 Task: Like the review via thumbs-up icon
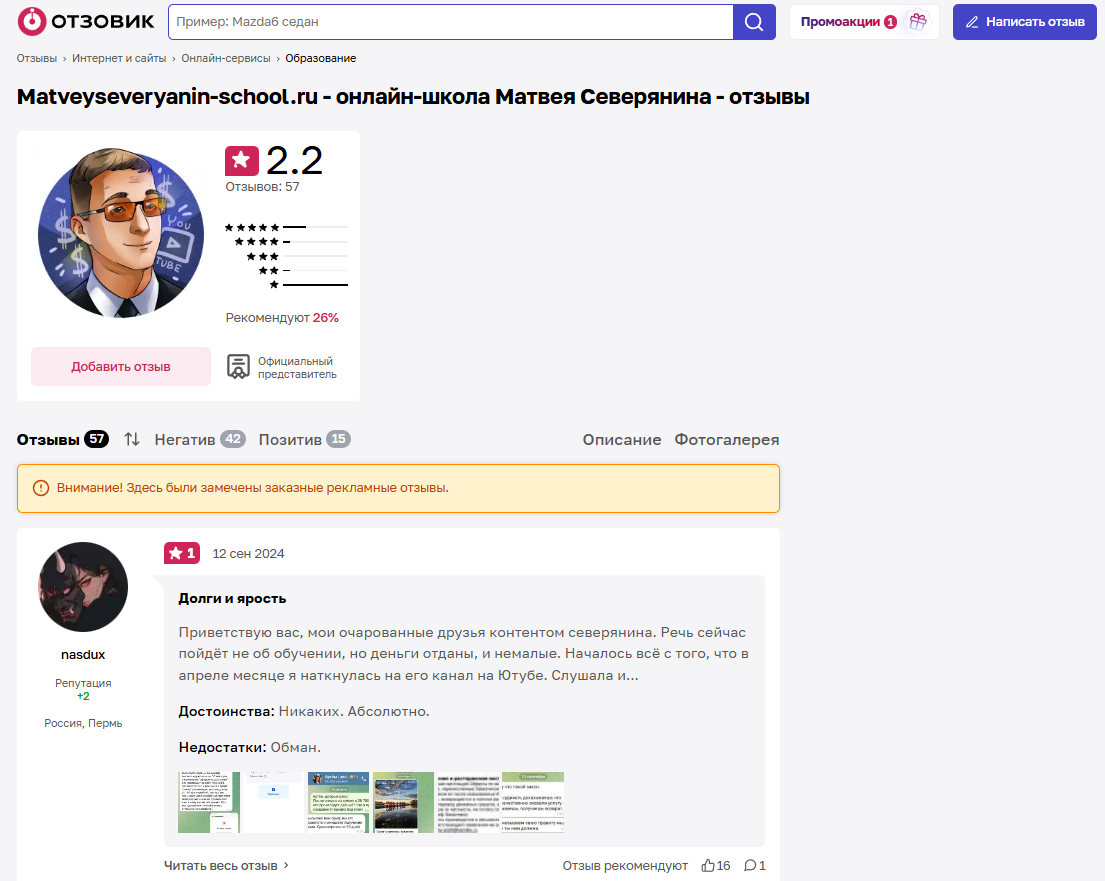point(708,865)
